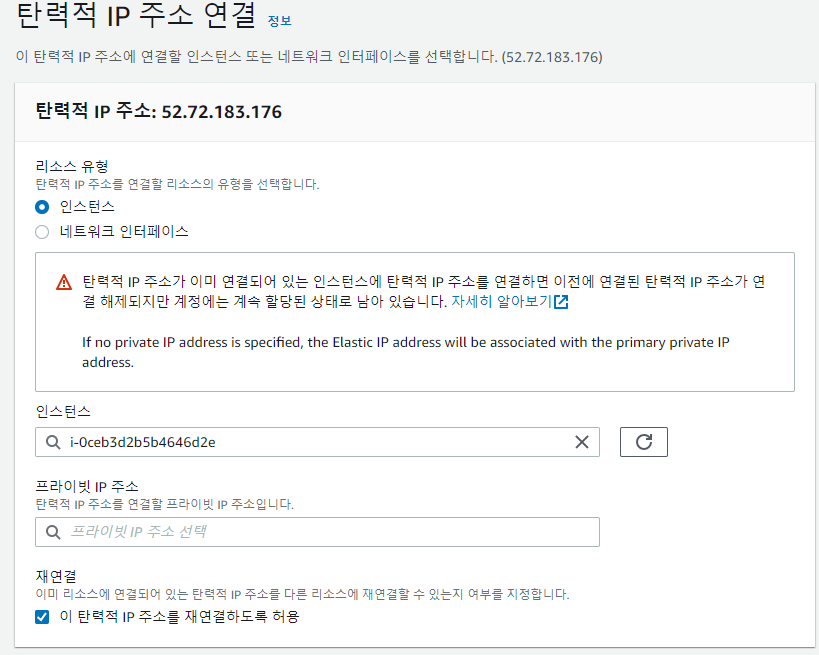
Task: Click the instance search magnifier icon
Action: (53, 442)
